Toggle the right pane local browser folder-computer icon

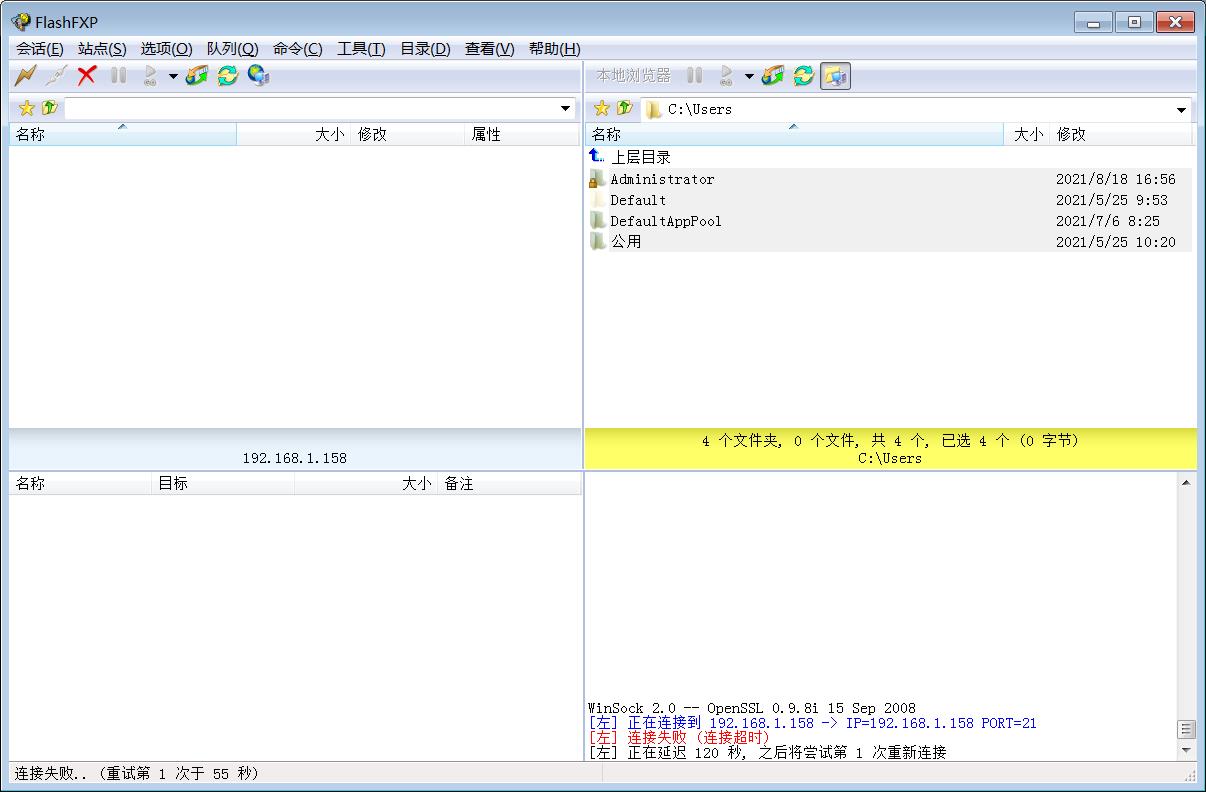pyautogui.click(x=836, y=75)
